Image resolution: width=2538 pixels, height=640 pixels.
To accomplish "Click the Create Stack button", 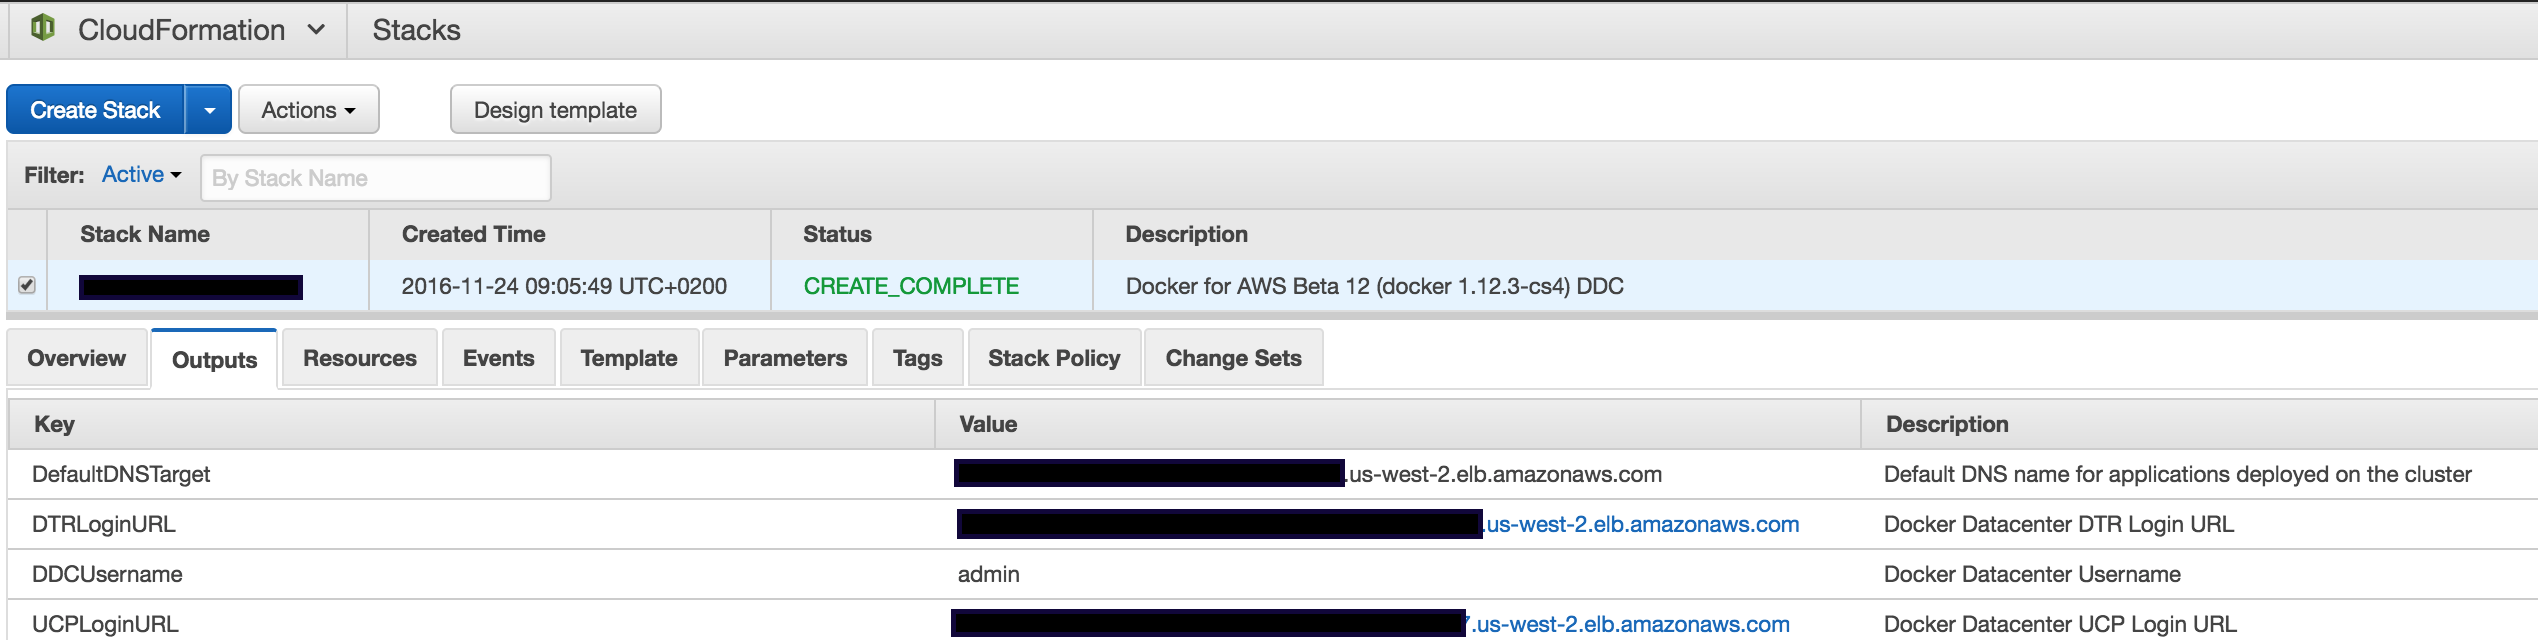I will (x=95, y=110).
